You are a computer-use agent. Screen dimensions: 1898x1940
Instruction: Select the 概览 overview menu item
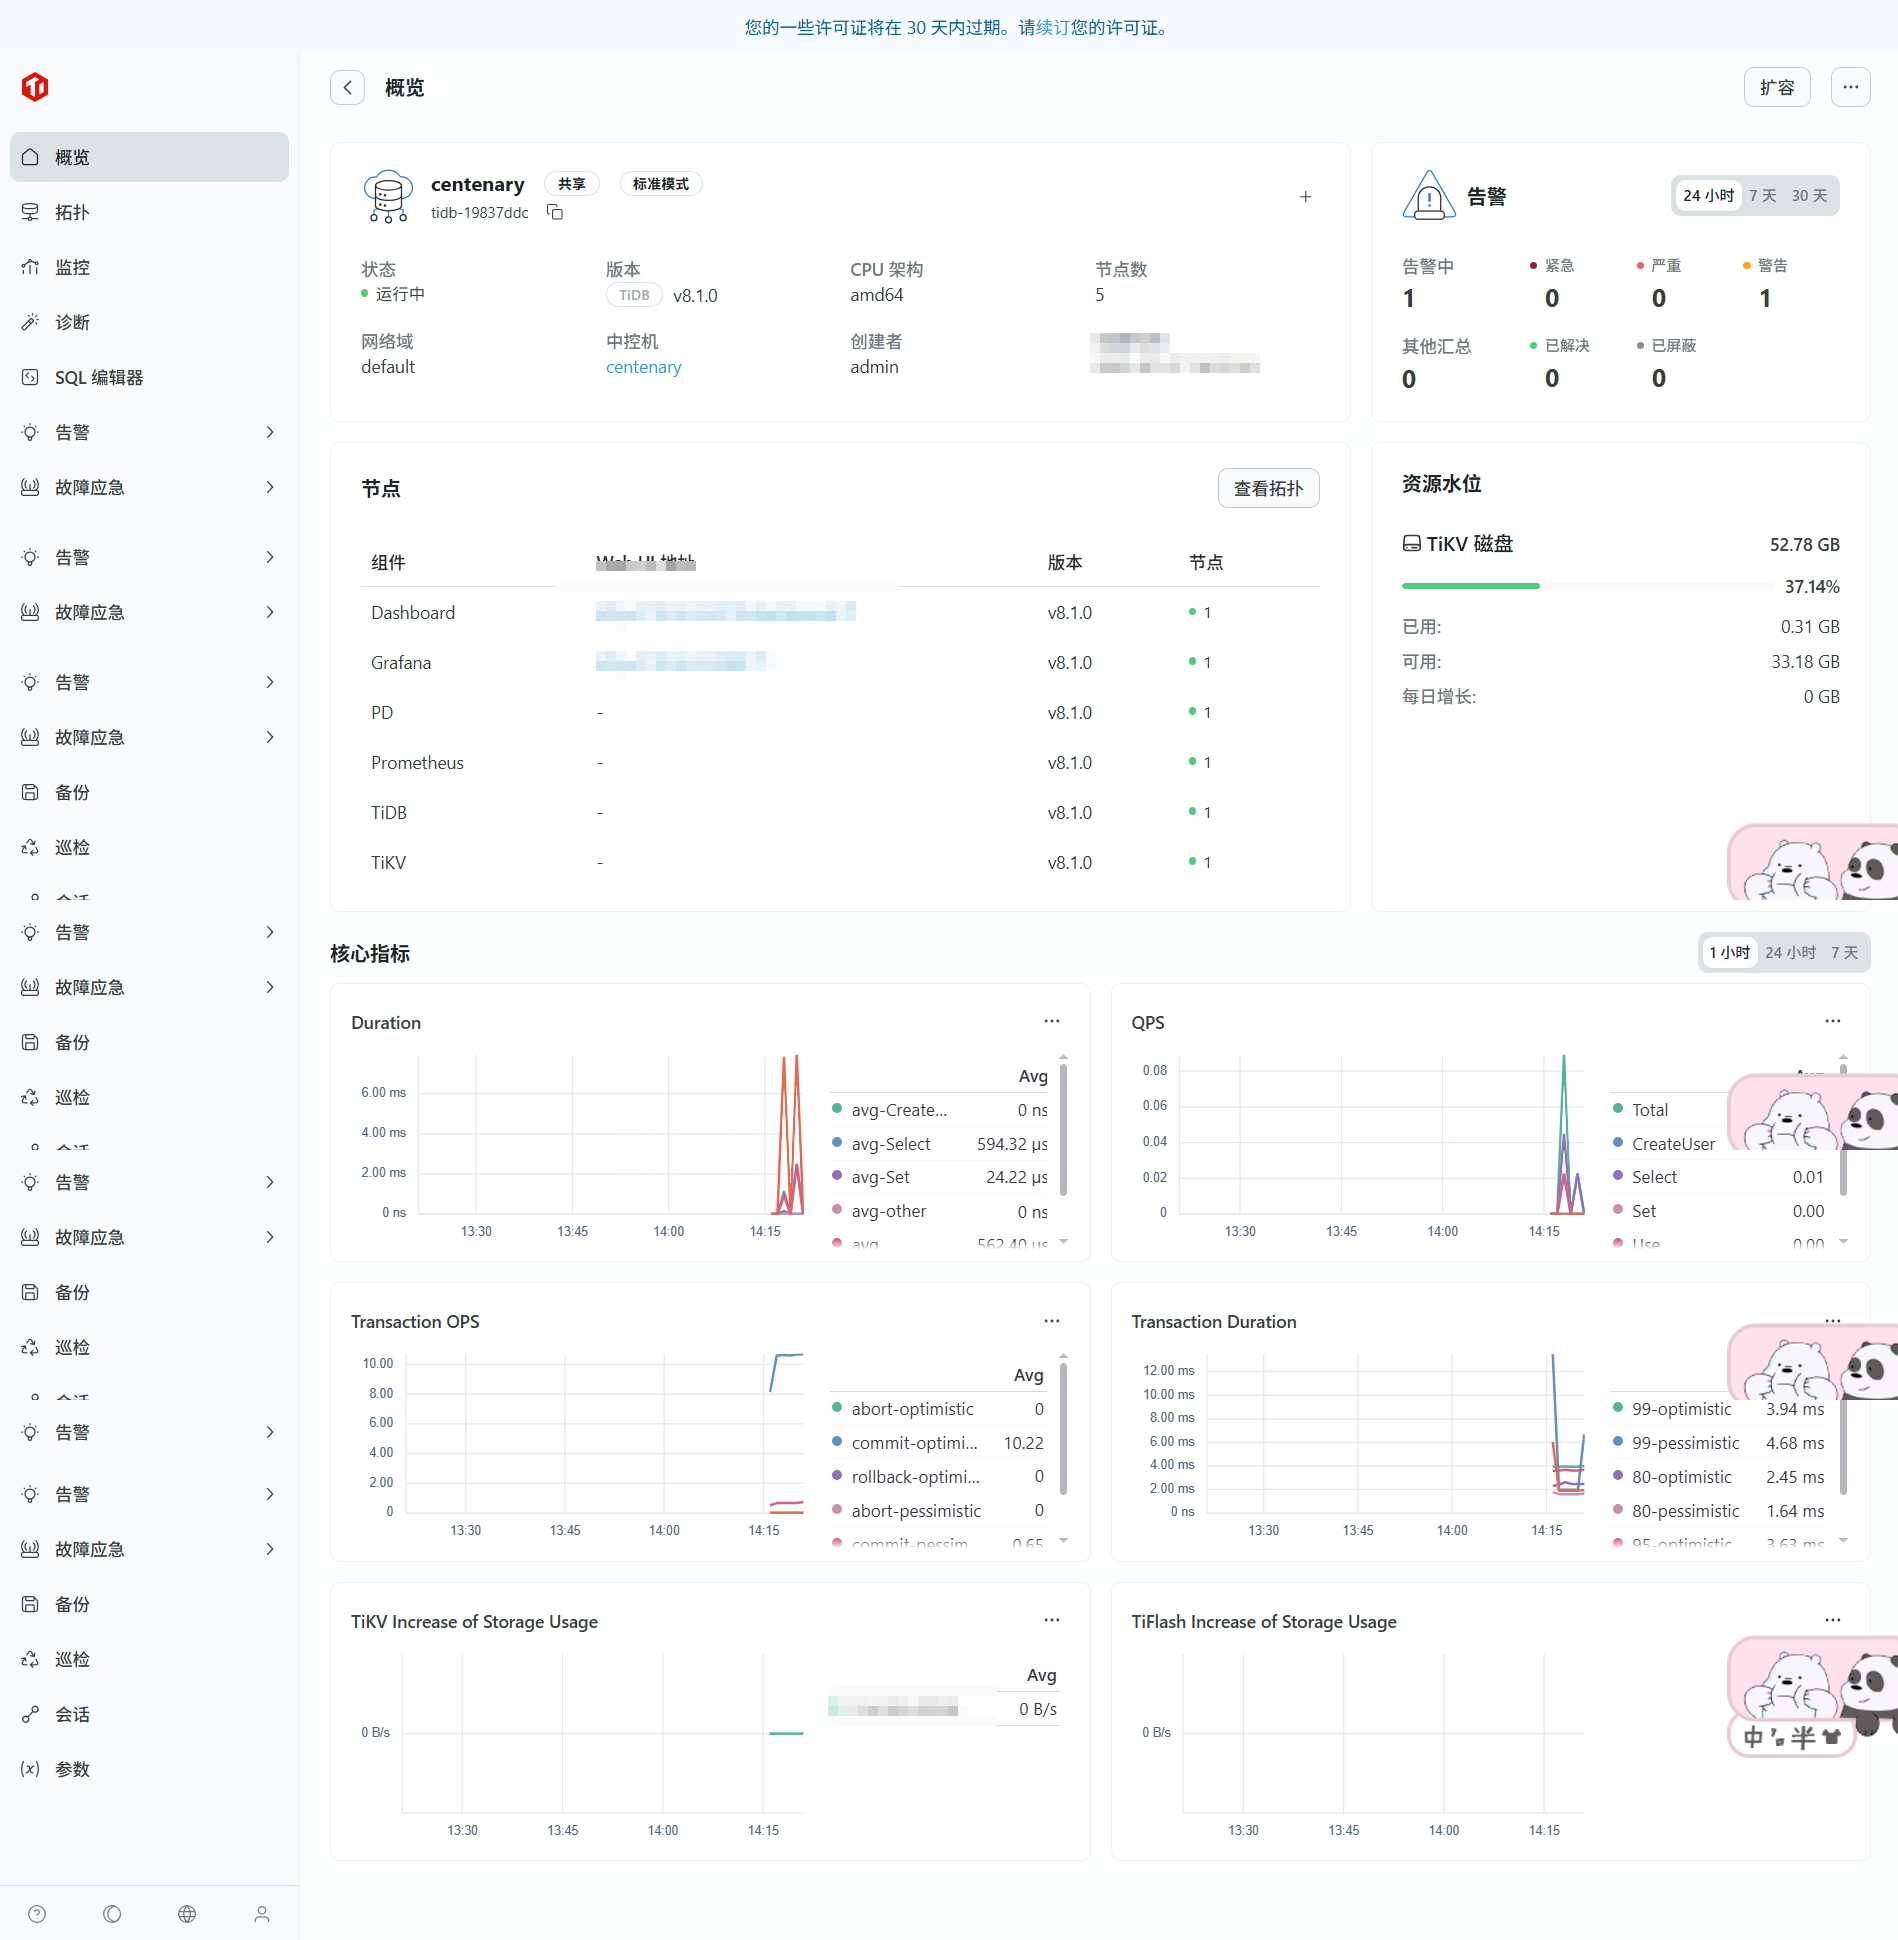149,157
